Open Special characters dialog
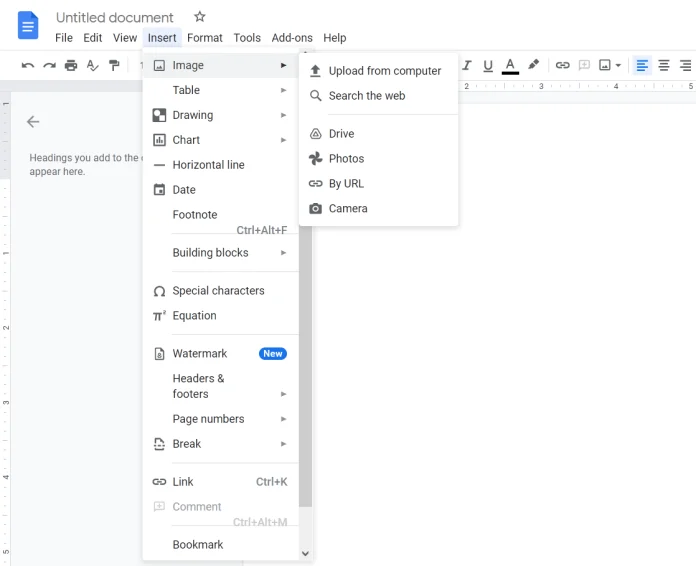This screenshot has height=566, width=696. pos(220,291)
